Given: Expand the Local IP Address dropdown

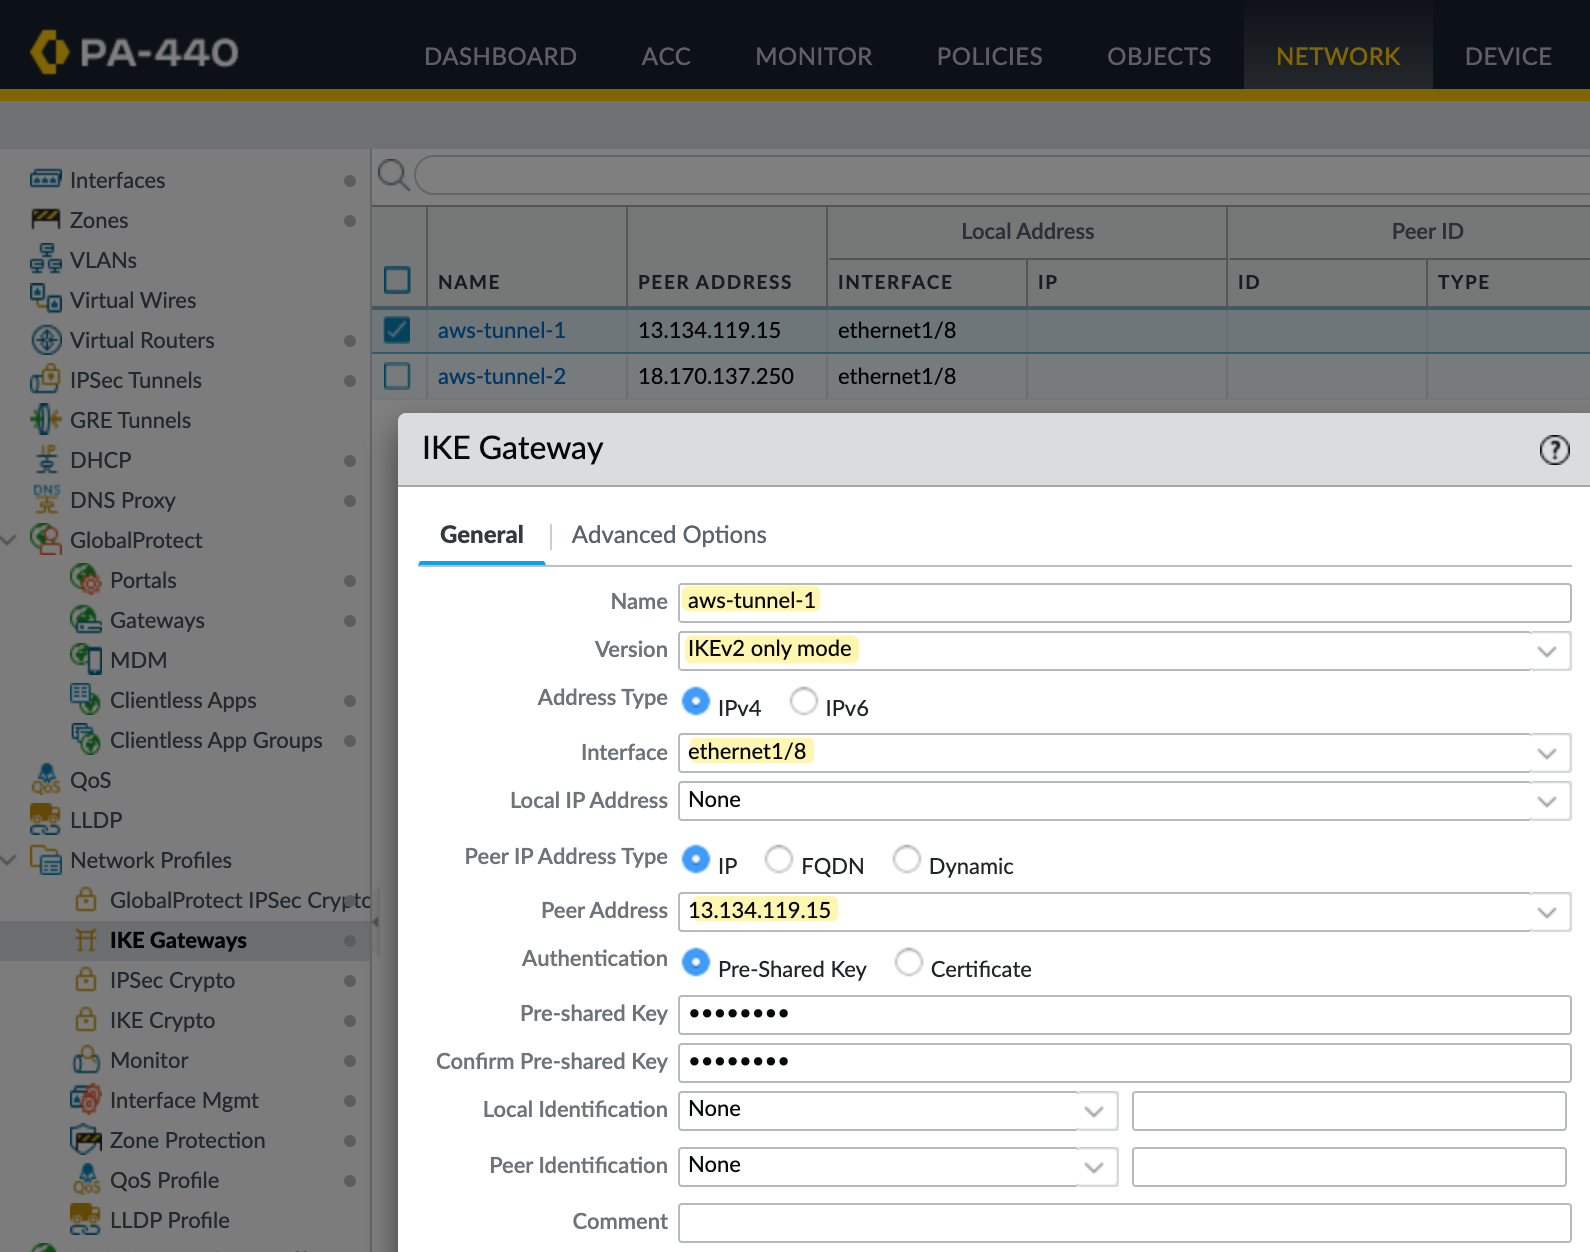Looking at the screenshot, I should 1547,801.
